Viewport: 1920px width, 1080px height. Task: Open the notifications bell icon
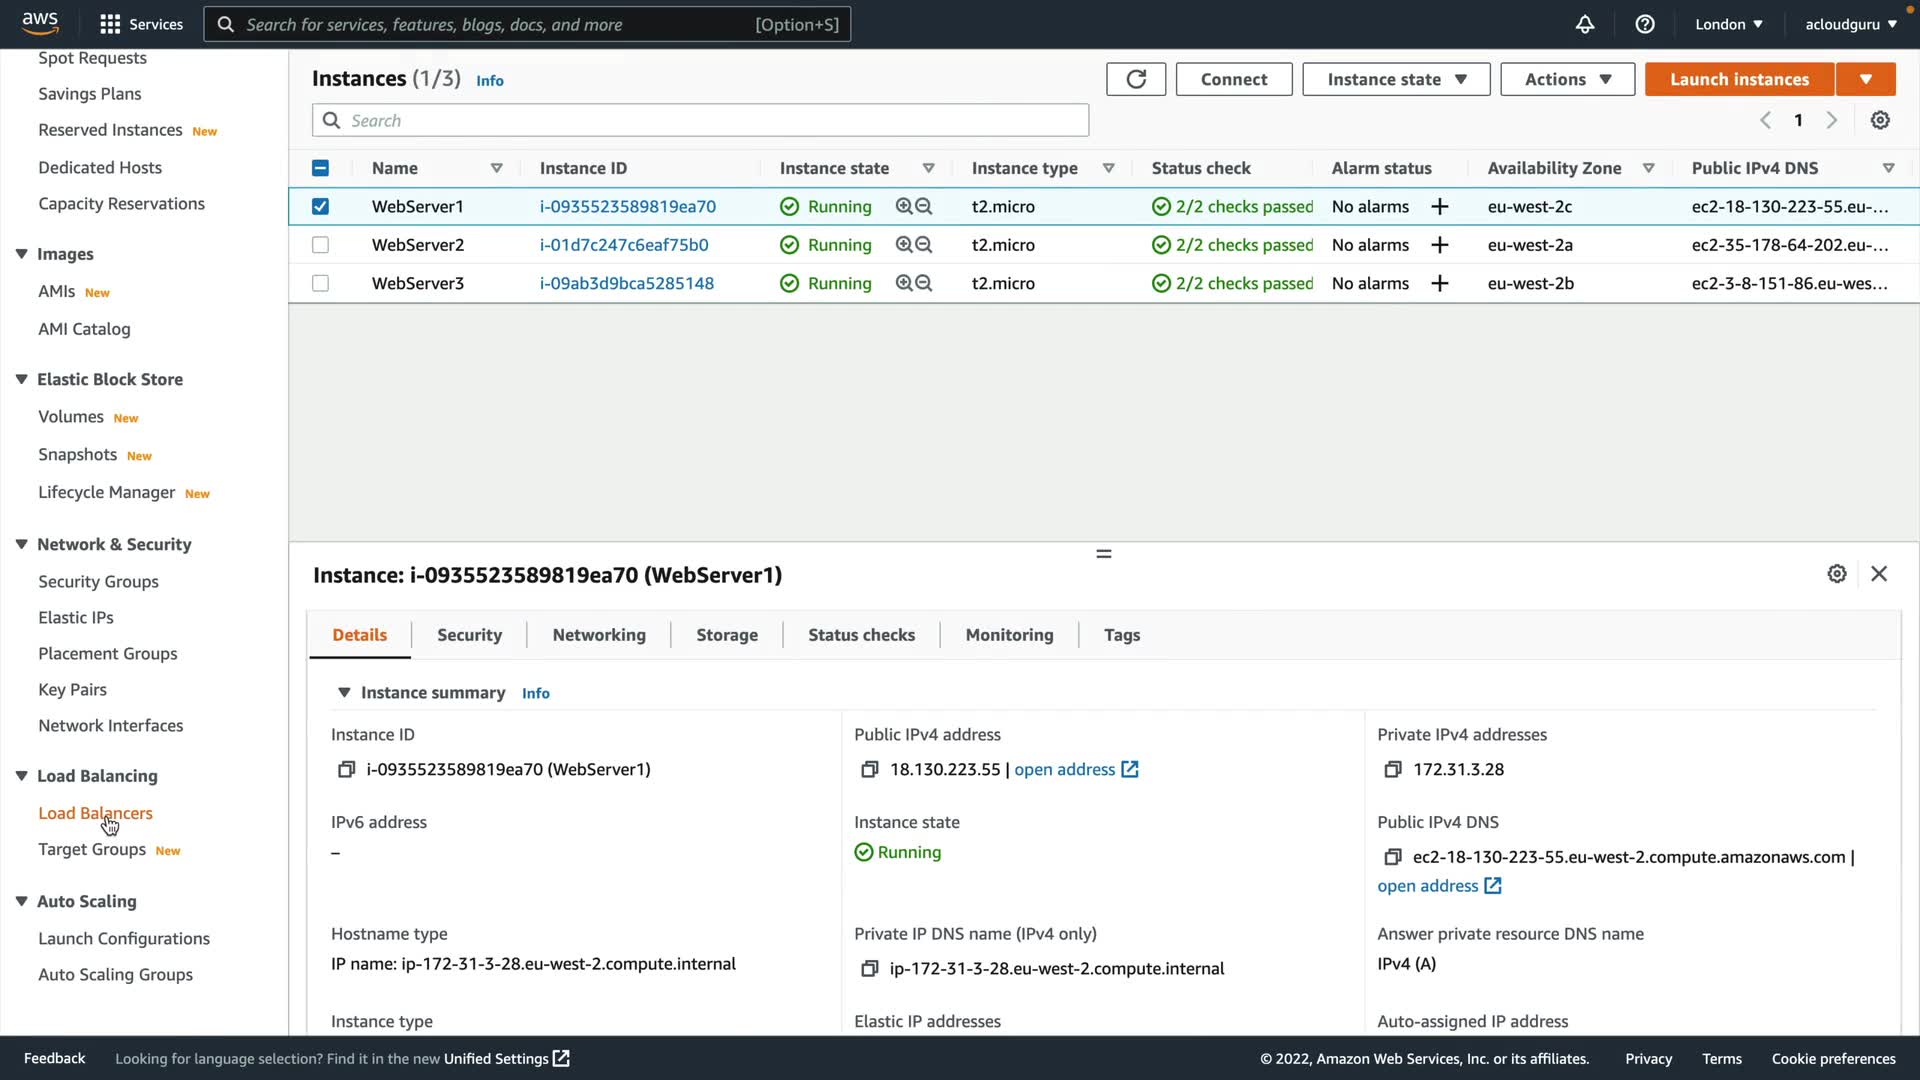[1585, 24]
